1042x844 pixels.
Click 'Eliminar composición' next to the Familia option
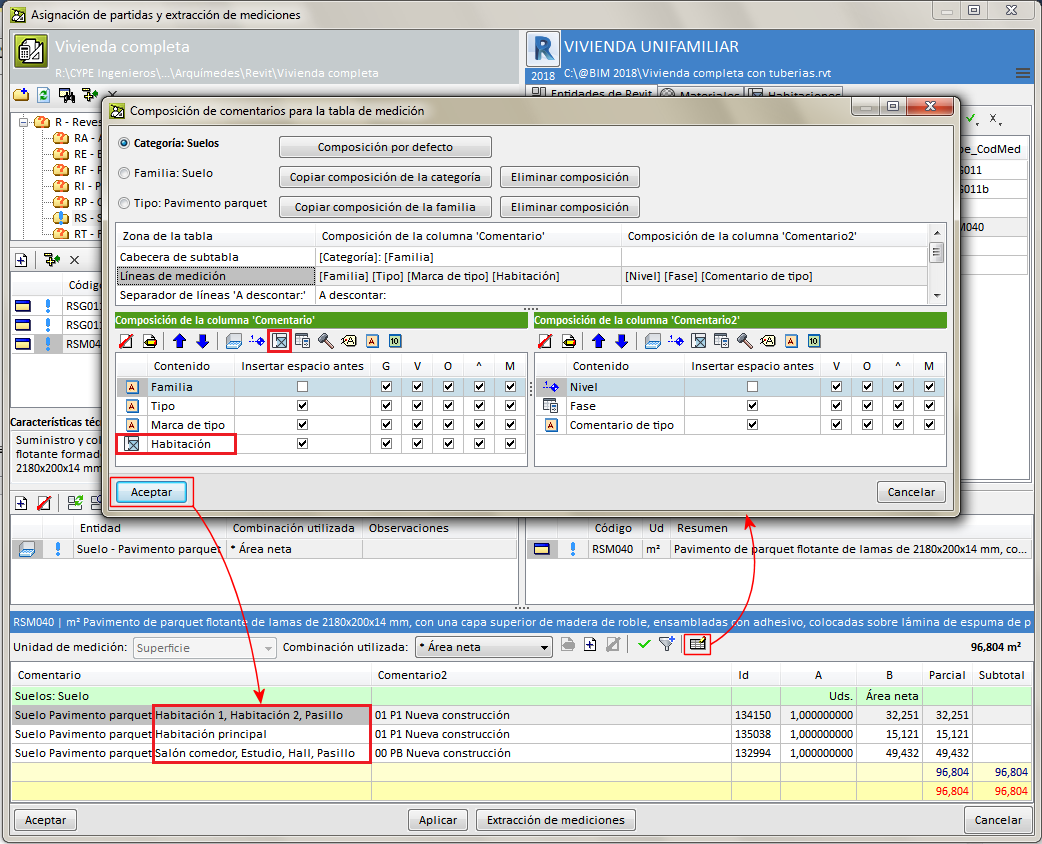[x=570, y=177]
